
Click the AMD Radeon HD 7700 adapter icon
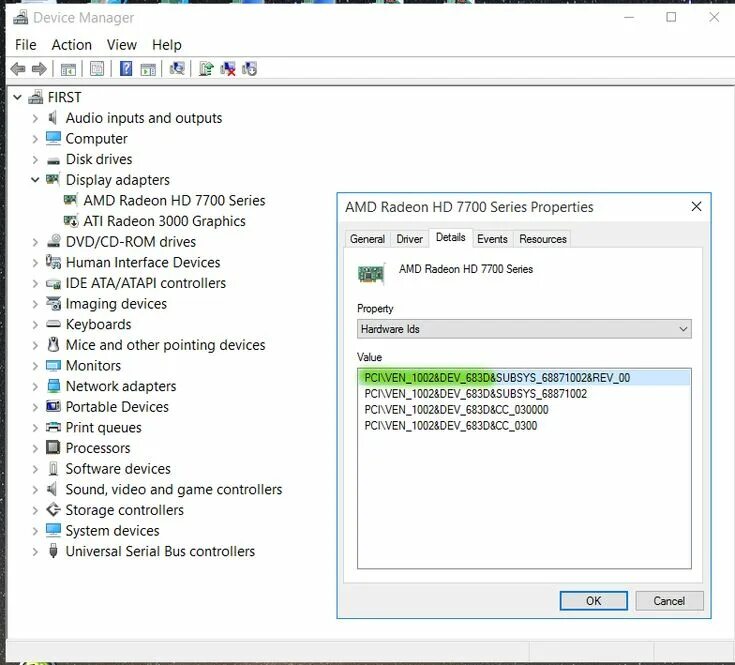(70, 200)
